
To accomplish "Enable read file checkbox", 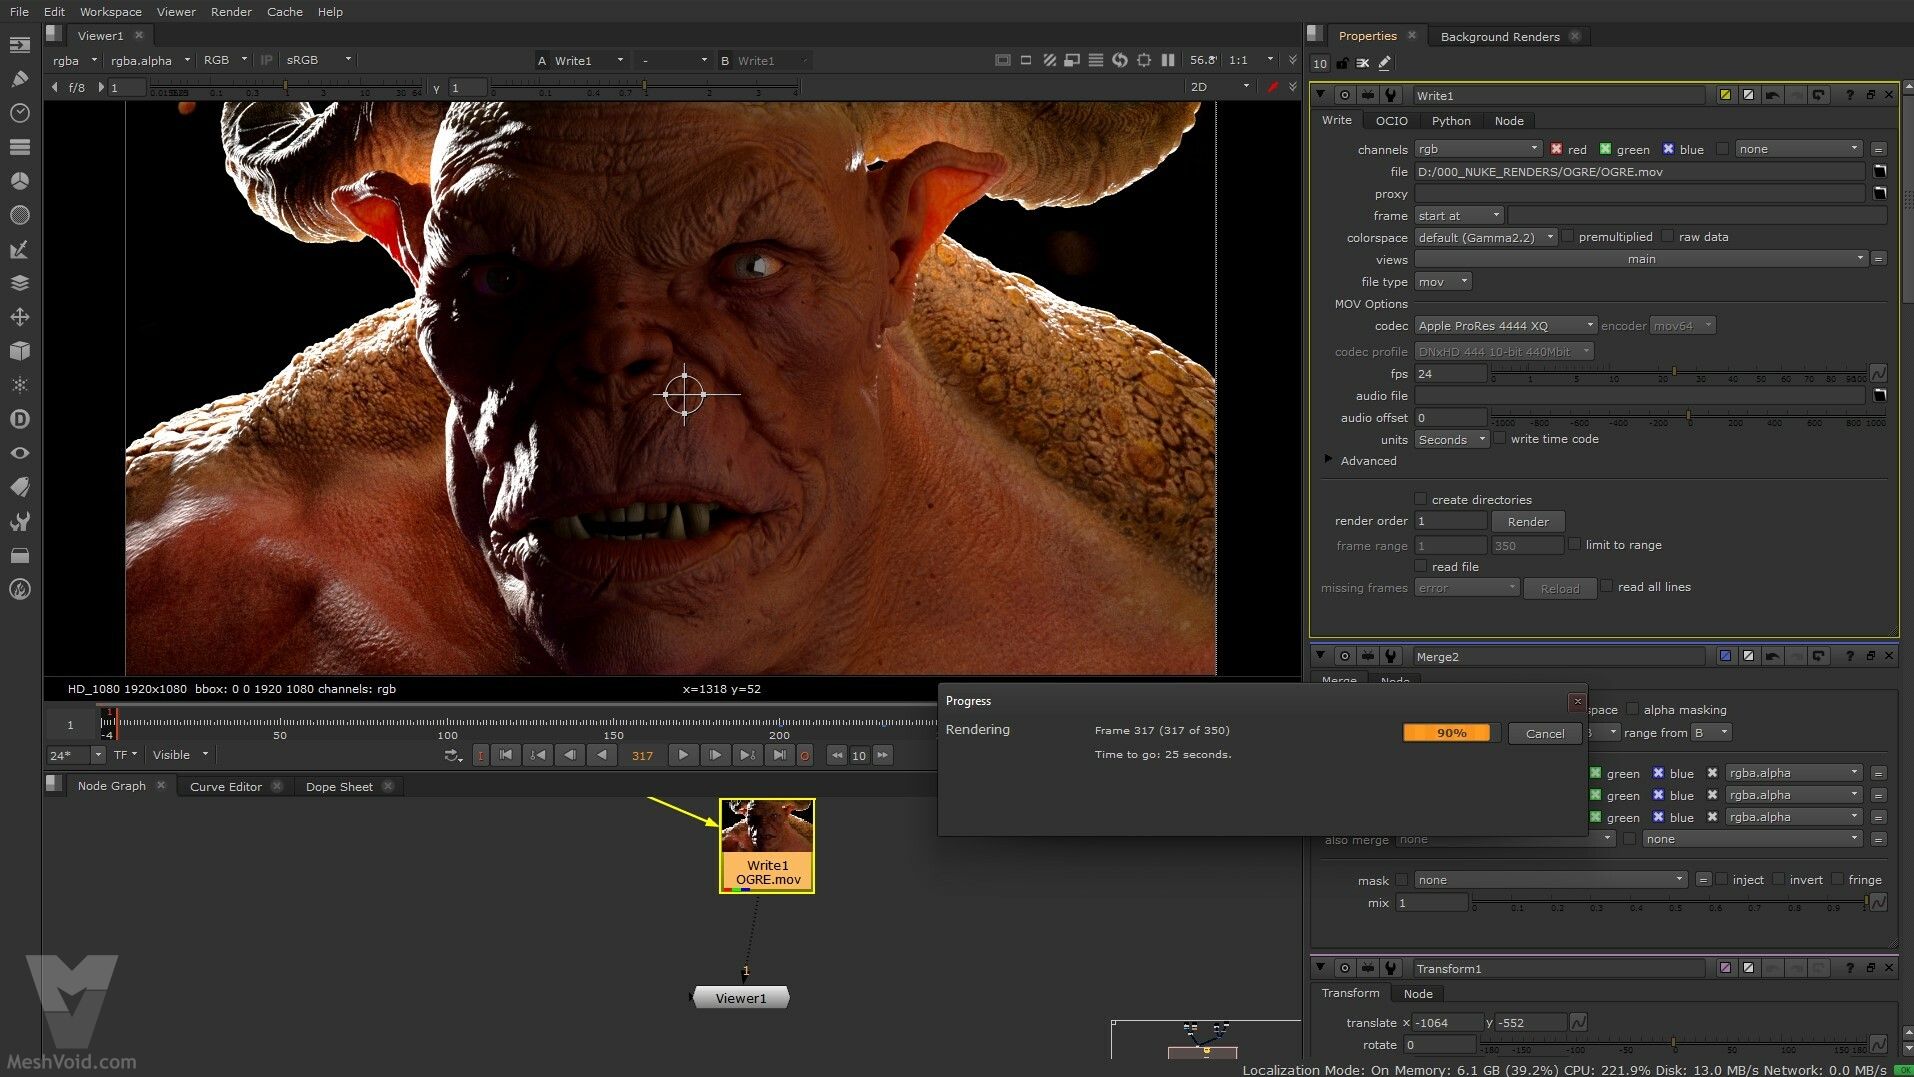I will (1420, 566).
